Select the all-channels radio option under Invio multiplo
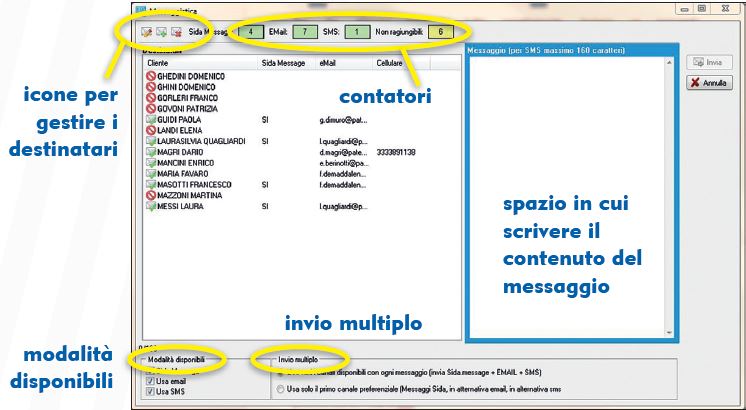Viewport: 746px width, 410px height. point(280,373)
